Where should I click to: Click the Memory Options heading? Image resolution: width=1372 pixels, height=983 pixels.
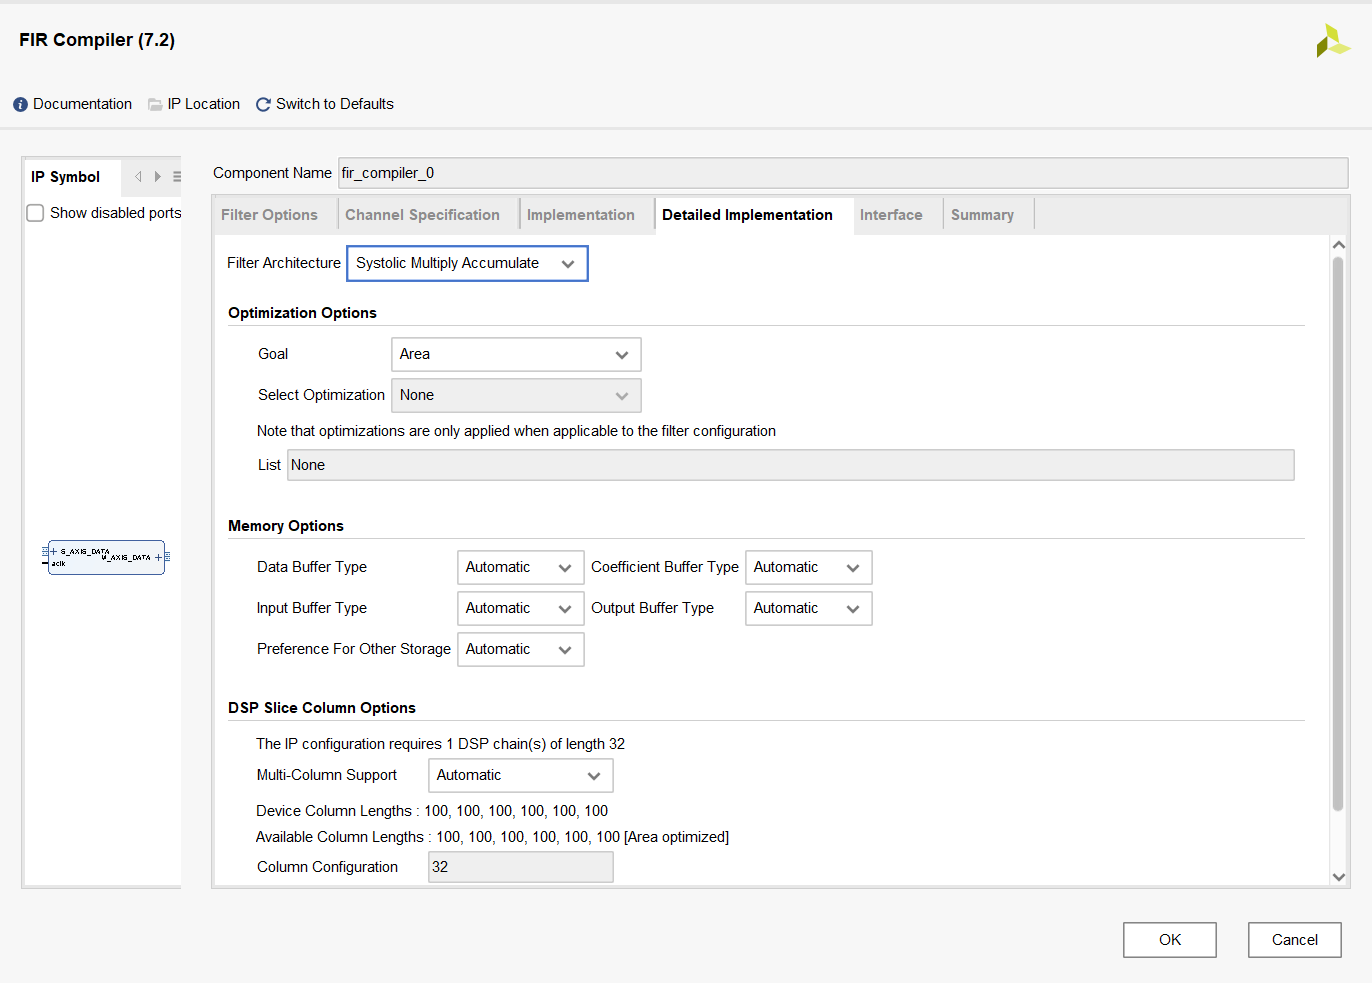(286, 526)
